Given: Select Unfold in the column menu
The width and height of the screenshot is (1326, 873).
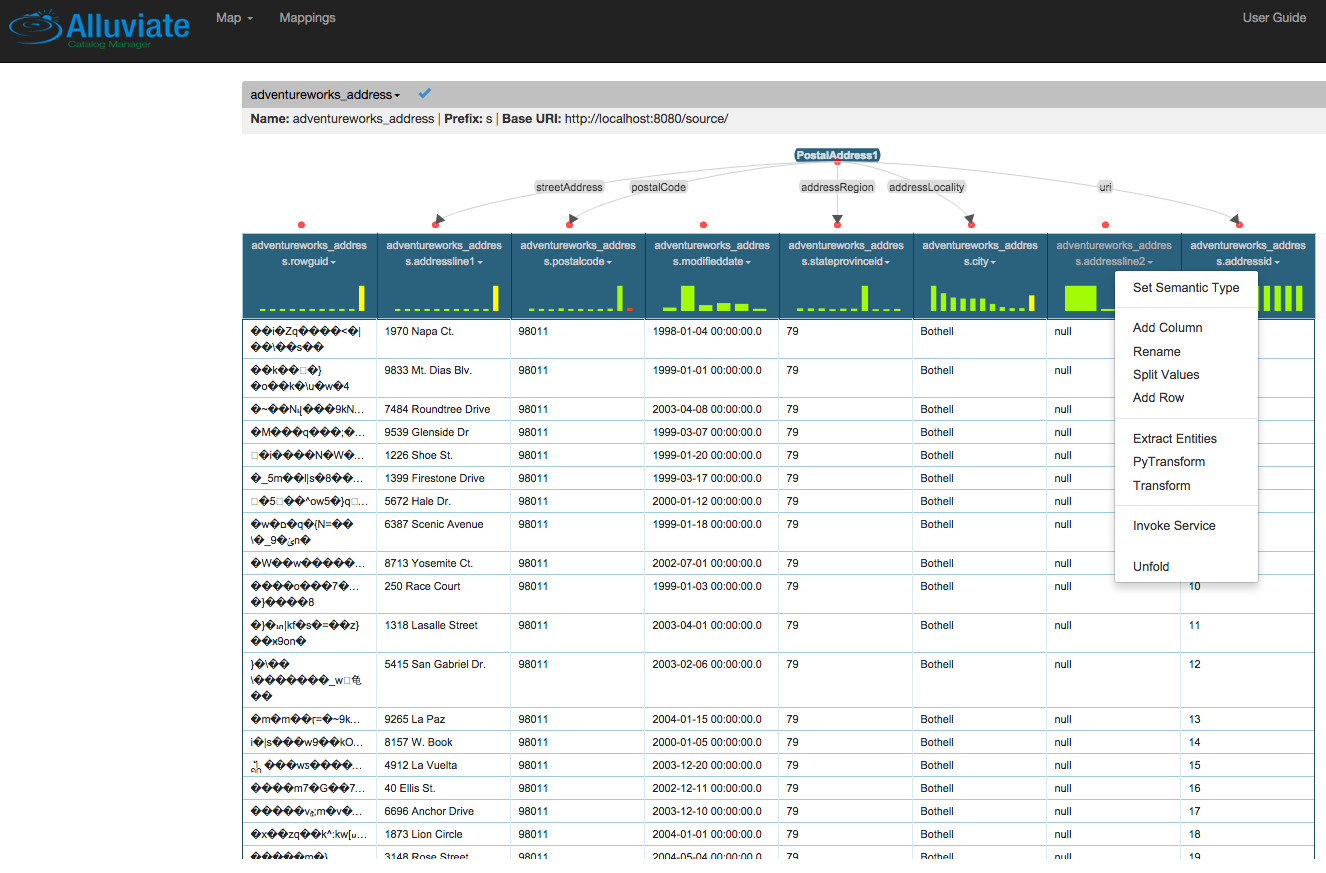Looking at the screenshot, I should point(1186,567).
